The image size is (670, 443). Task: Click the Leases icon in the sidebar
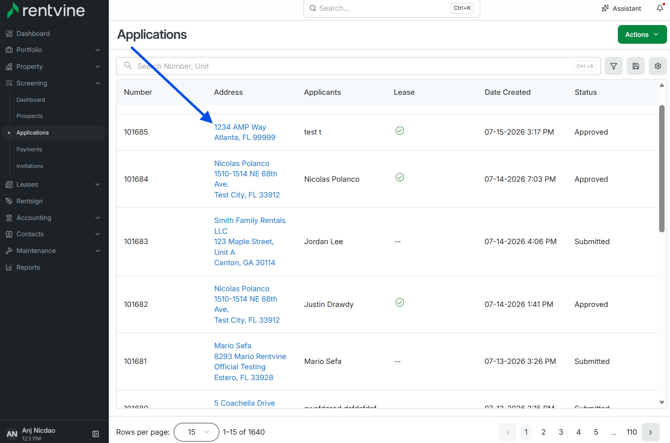[x=9, y=185]
